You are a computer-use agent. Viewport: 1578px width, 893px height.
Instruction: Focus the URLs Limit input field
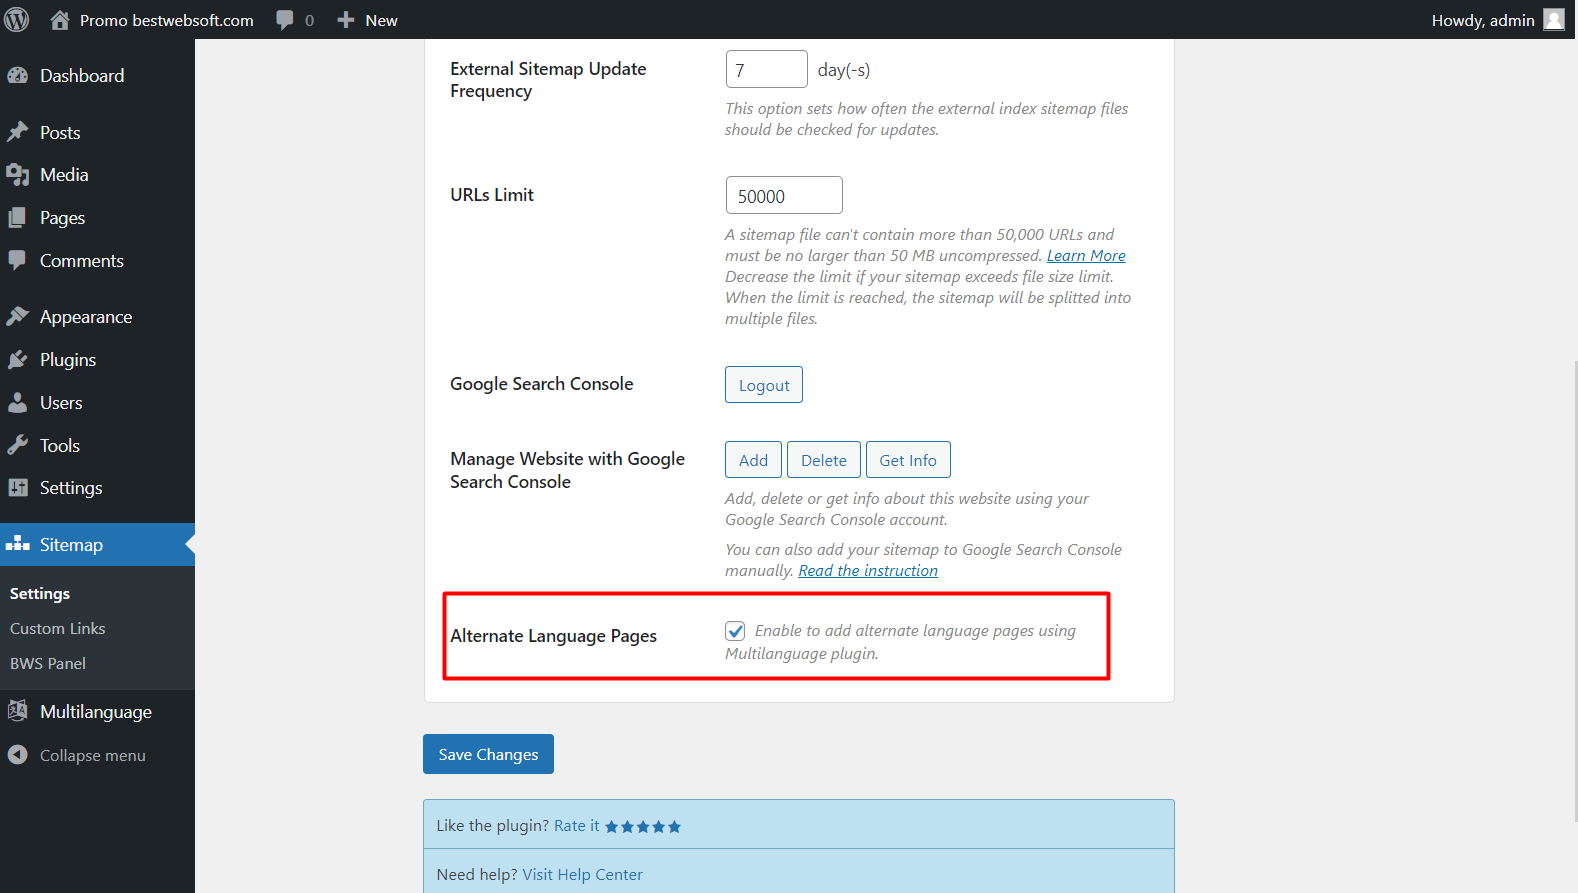click(784, 195)
